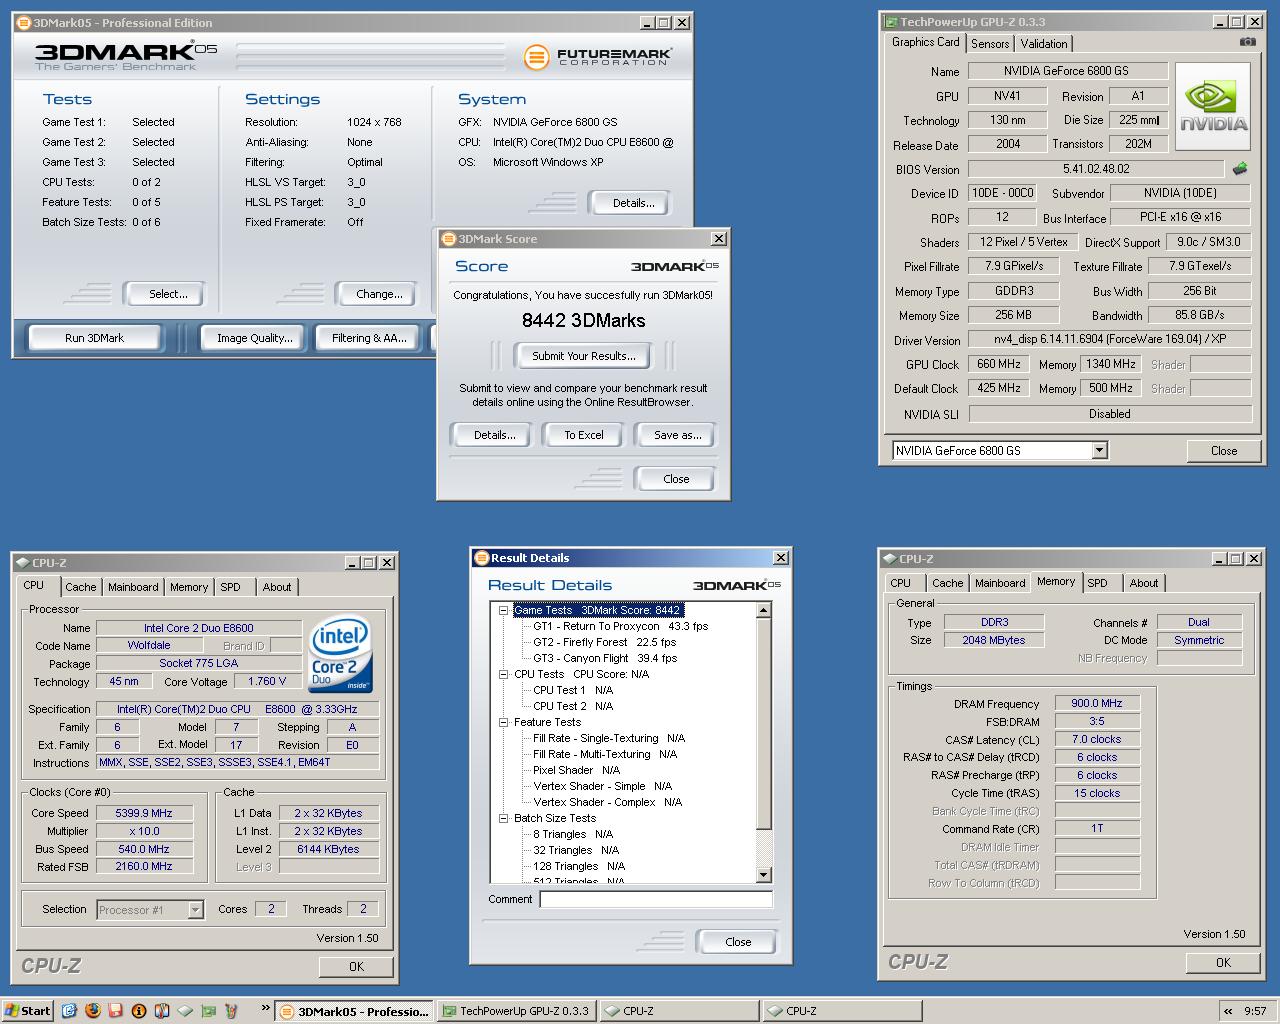
Task: Click the 8442 3DMarks score text
Action: click(583, 321)
